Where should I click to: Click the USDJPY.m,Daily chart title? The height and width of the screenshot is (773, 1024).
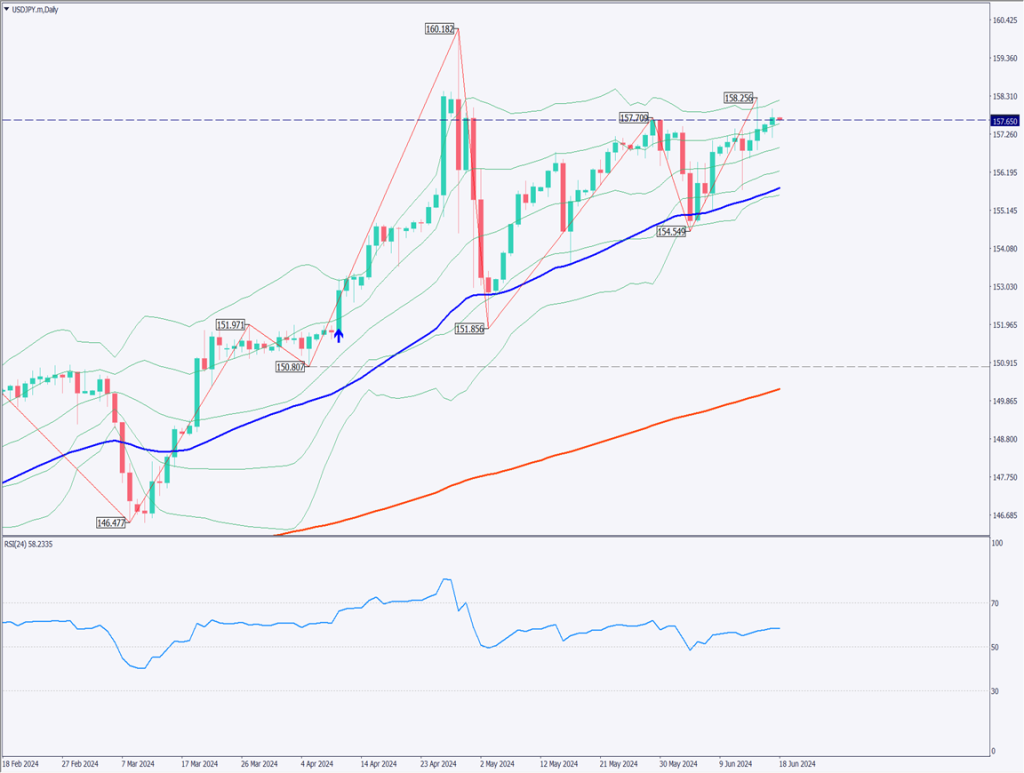click(36, 9)
